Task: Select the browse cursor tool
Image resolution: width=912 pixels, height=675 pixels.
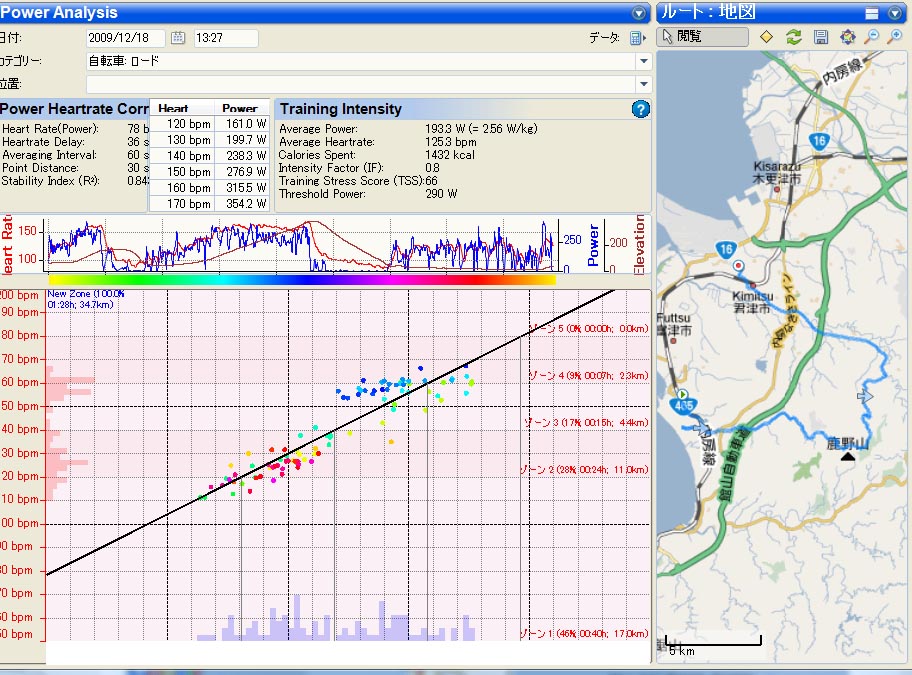Action: (703, 37)
